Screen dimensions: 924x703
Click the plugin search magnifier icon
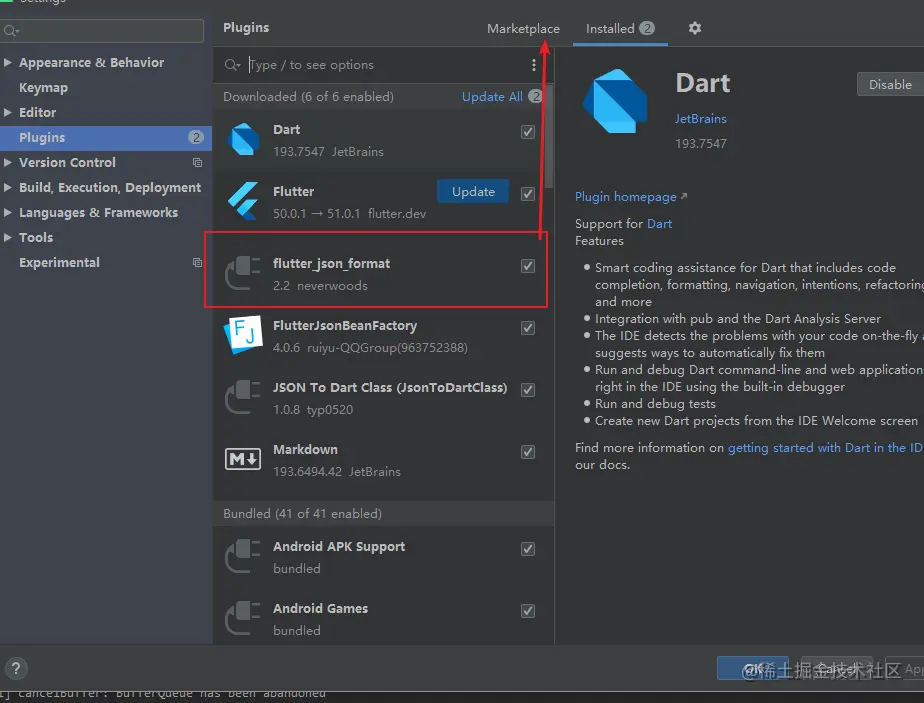[x=232, y=65]
